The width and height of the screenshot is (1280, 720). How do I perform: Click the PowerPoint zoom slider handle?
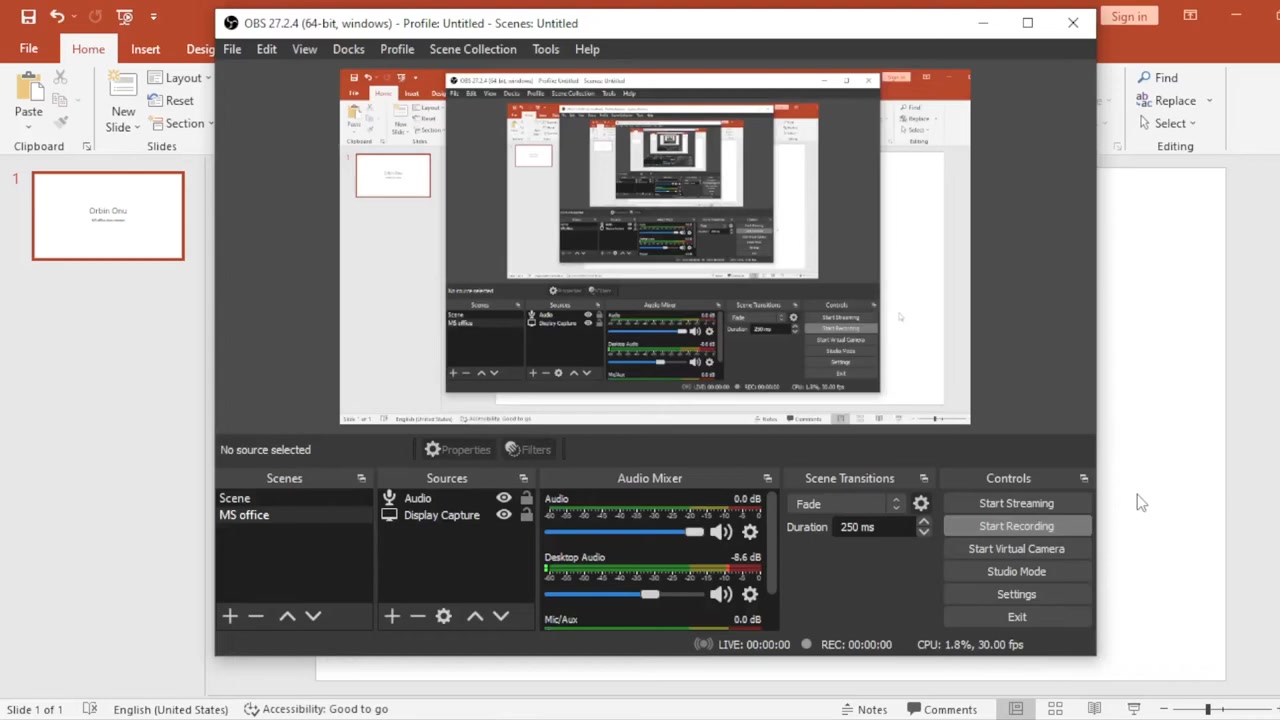[1207, 709]
